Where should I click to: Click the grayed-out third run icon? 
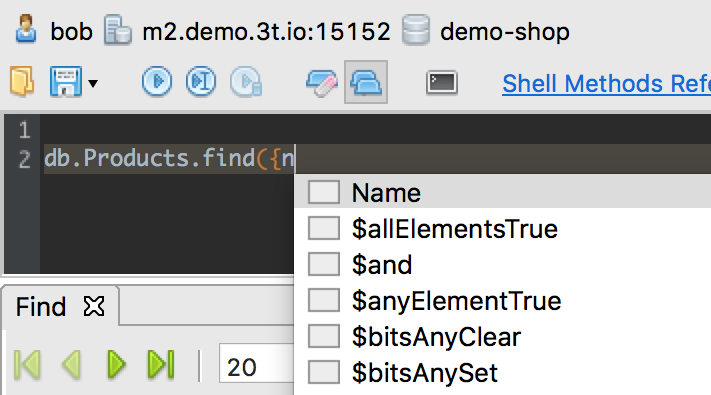pos(246,82)
